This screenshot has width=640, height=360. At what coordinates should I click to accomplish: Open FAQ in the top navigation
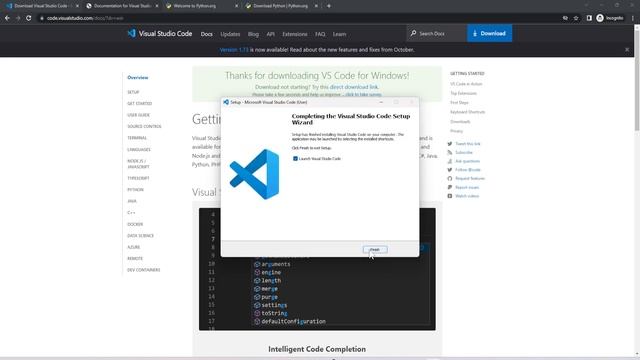(x=320, y=34)
